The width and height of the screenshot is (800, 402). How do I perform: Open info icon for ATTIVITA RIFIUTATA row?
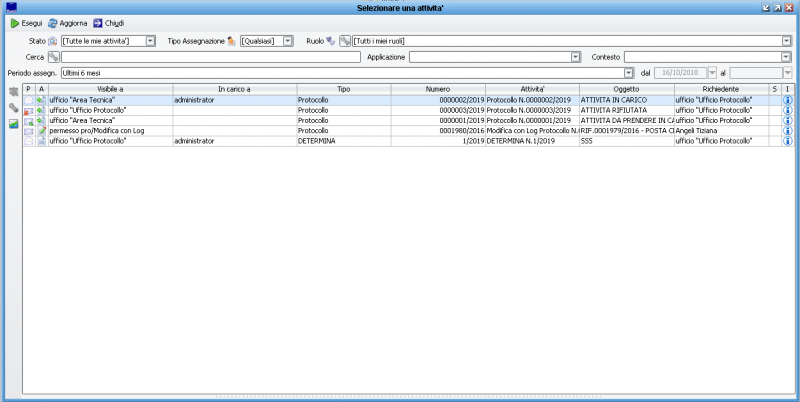pos(787,111)
